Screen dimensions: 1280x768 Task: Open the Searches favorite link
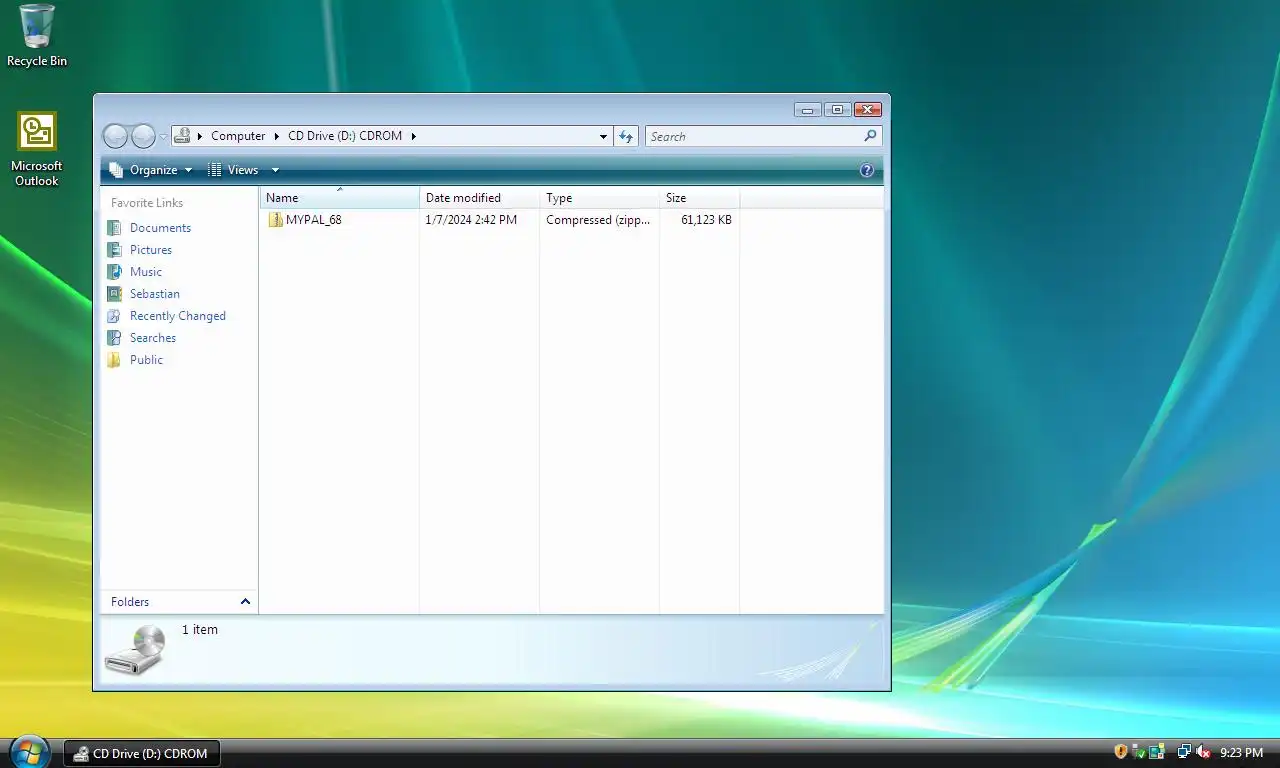(x=153, y=338)
